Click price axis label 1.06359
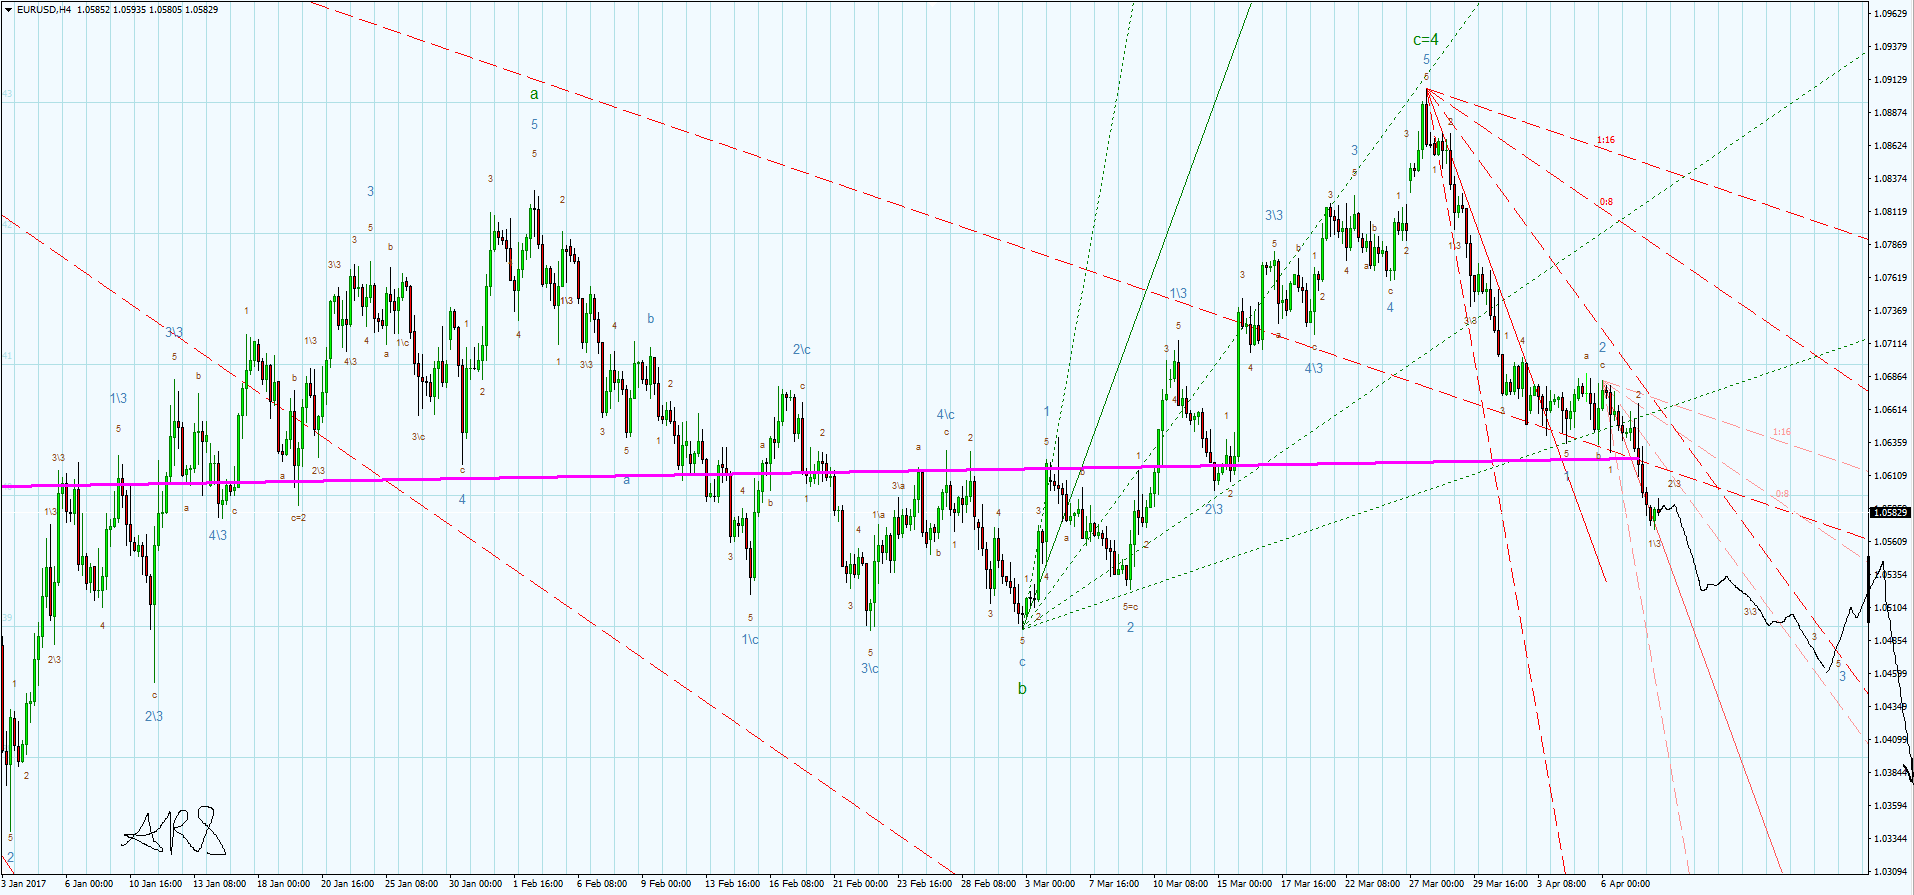The height and width of the screenshot is (895, 1914). (x=1891, y=443)
